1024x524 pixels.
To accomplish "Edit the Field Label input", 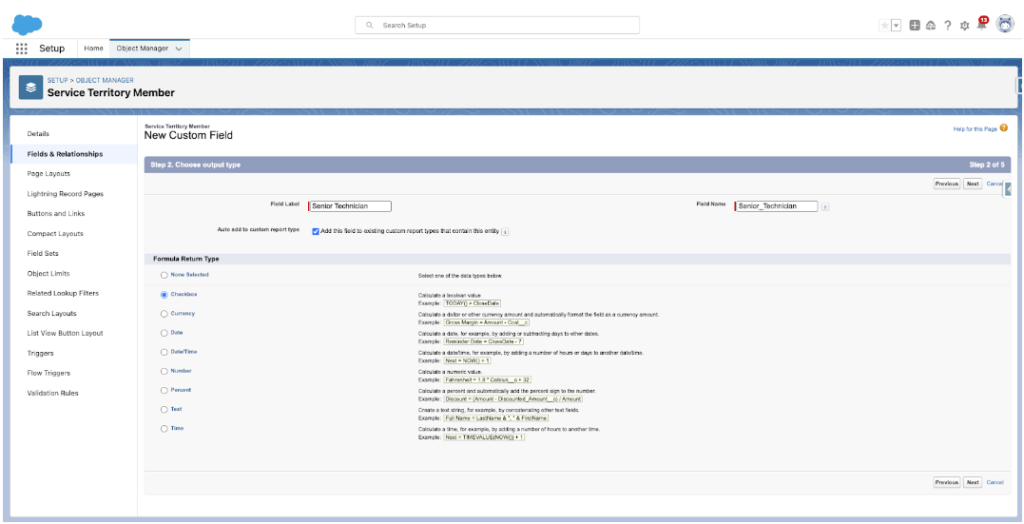I will click(350, 206).
